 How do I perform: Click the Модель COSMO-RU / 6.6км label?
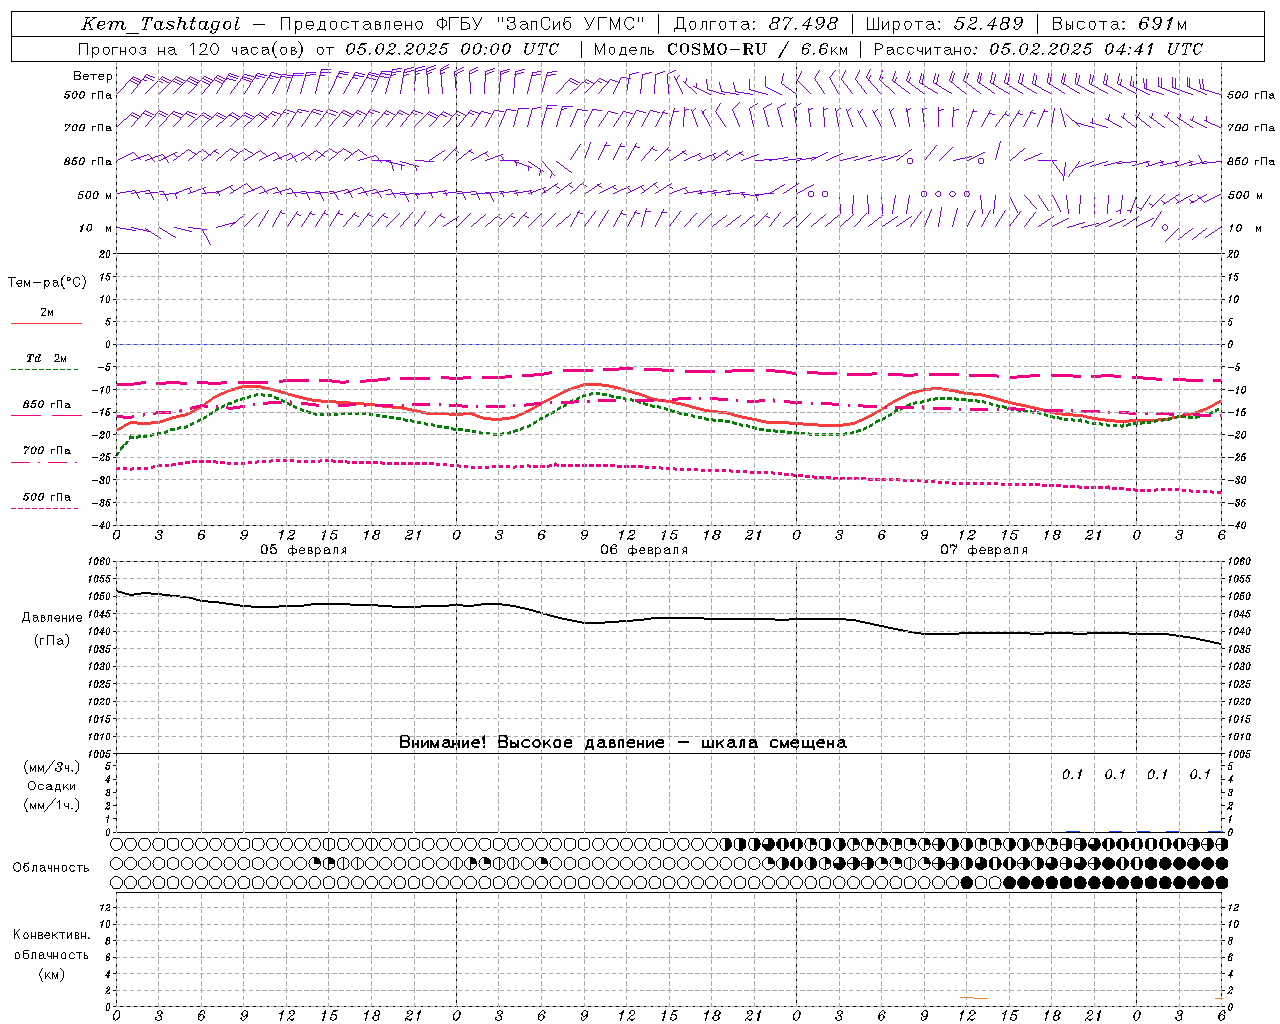(x=720, y=49)
